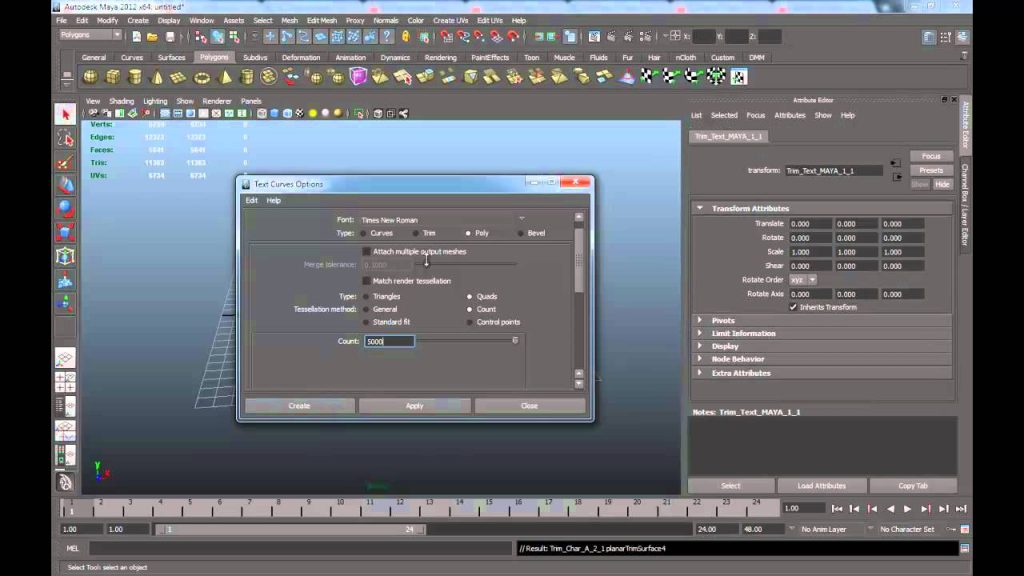
Task: Click the yellow light sphere viewport icon
Action: tap(313, 114)
